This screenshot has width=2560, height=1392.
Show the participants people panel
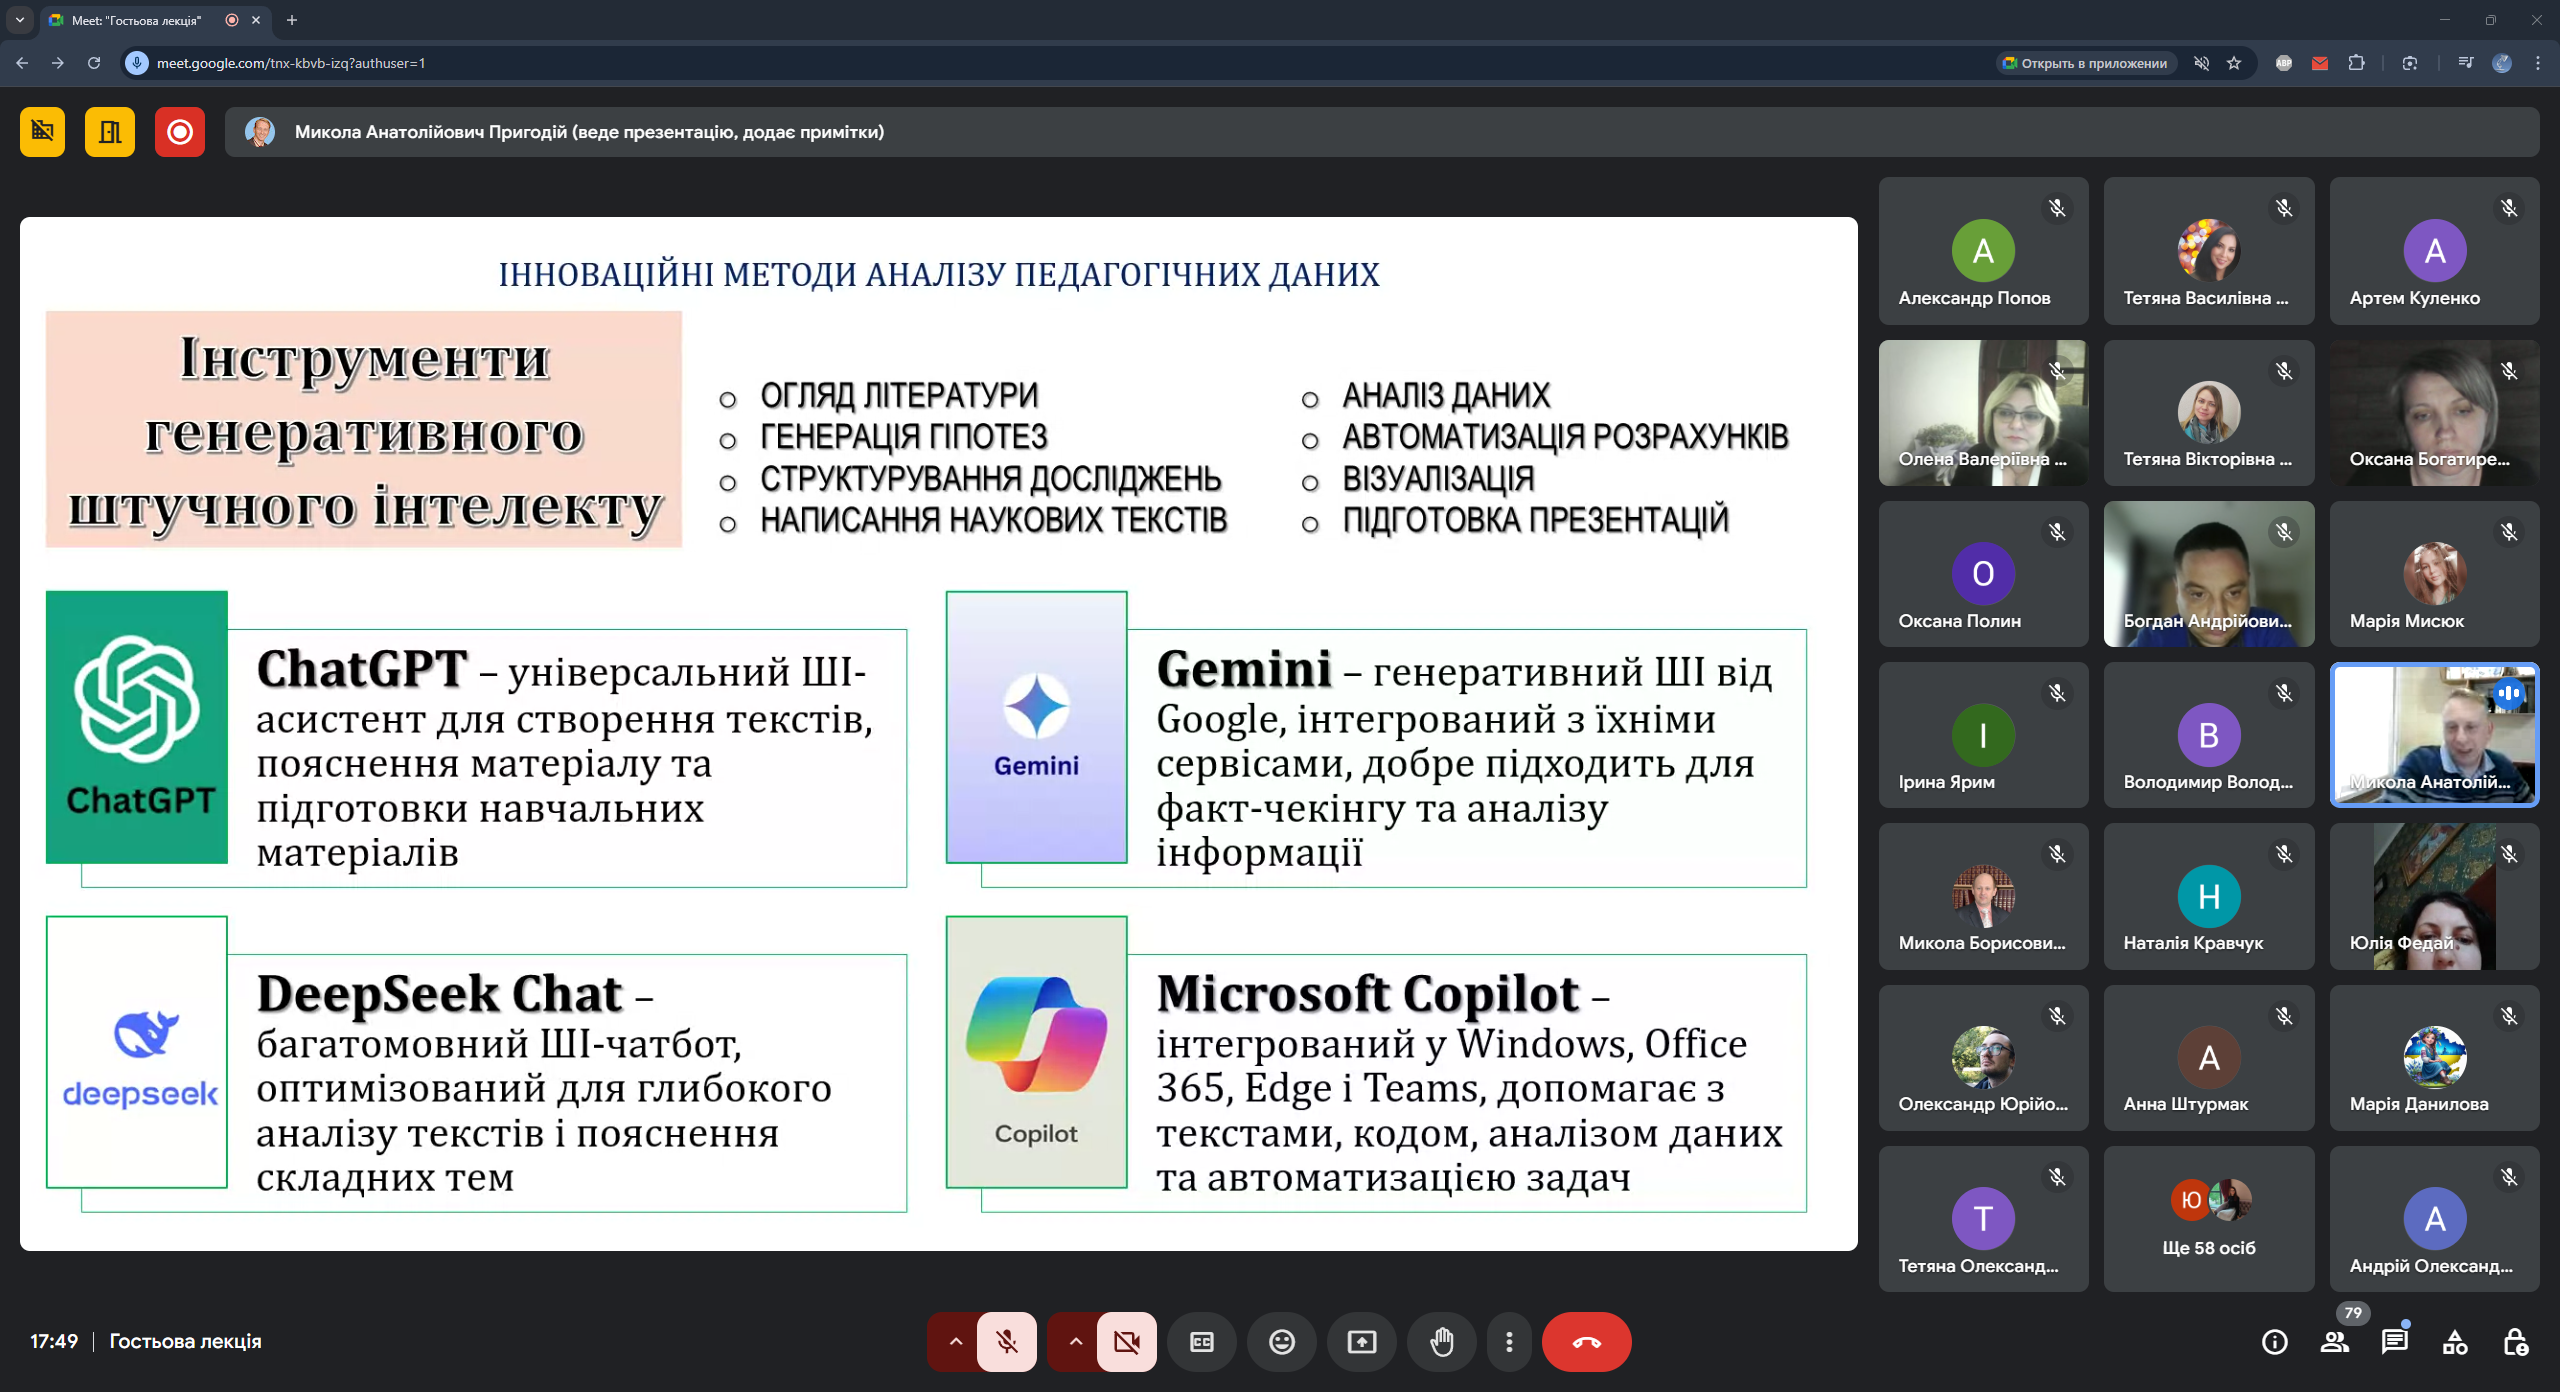2335,1342
